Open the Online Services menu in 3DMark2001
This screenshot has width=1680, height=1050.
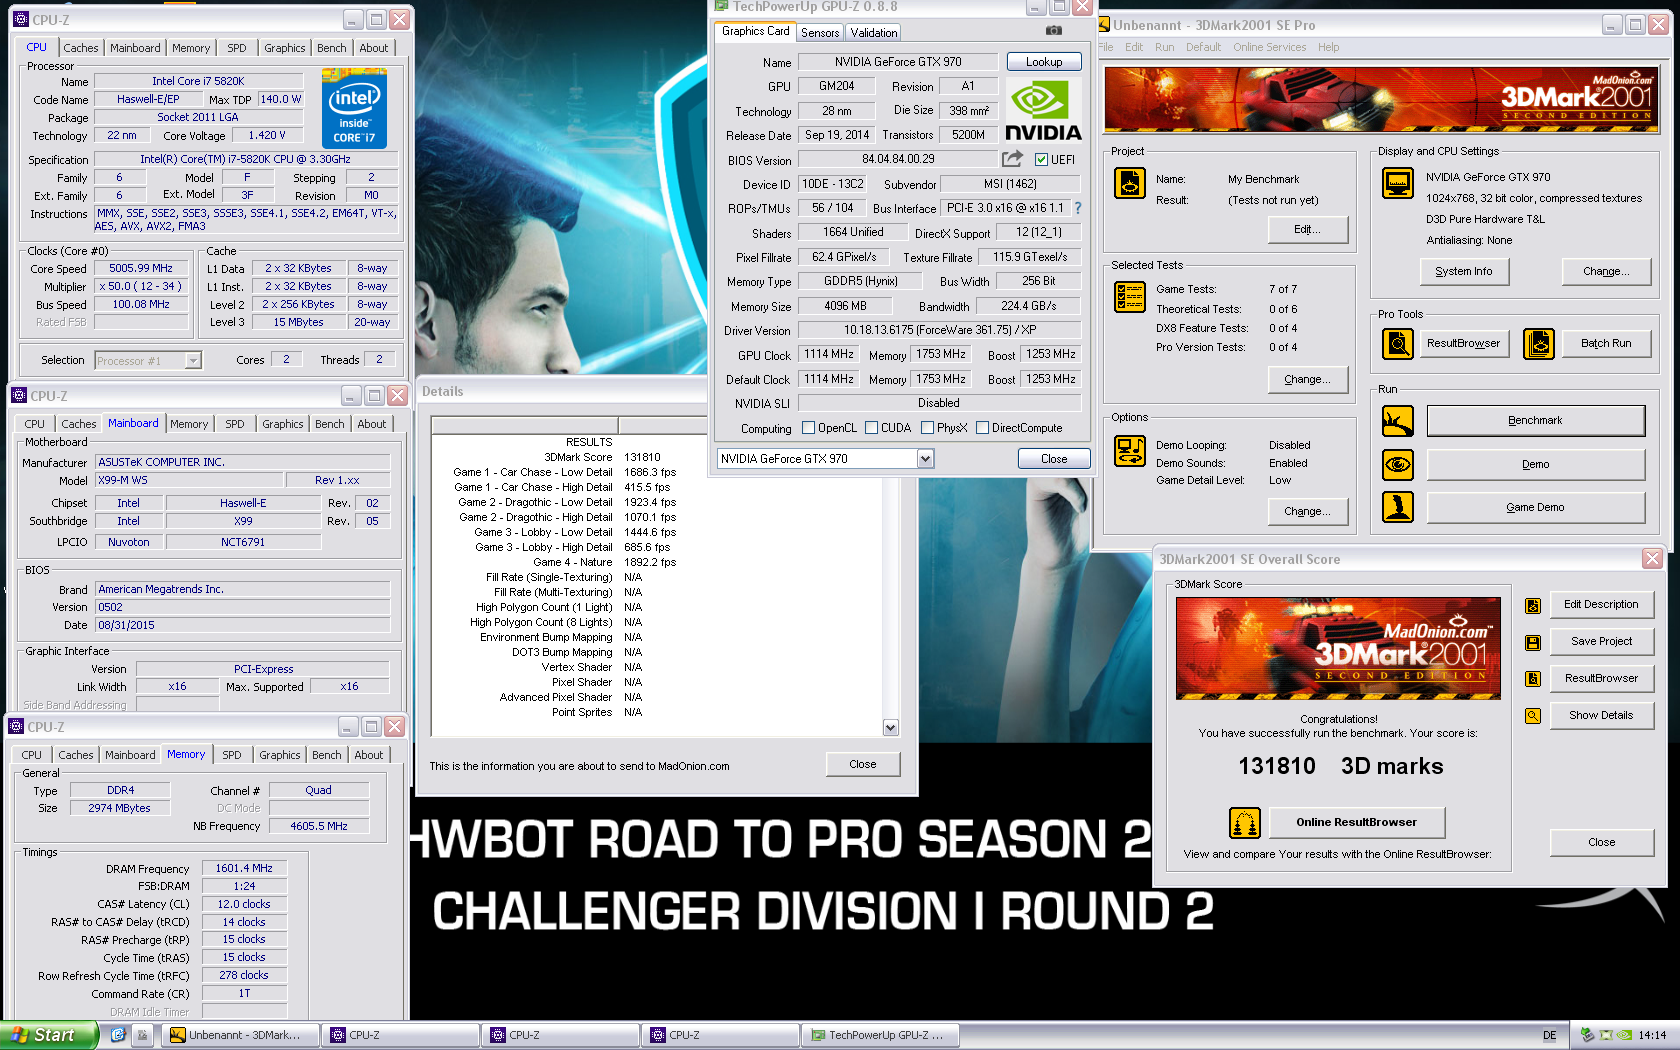coord(1269,47)
